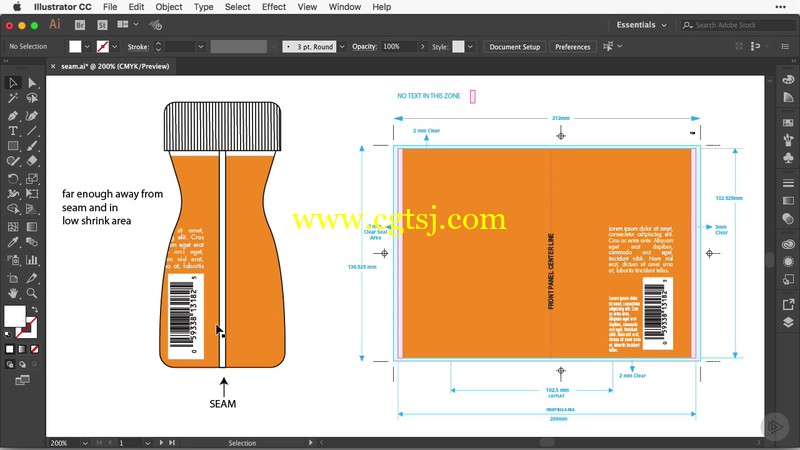Select the Curvature tool

point(32,116)
